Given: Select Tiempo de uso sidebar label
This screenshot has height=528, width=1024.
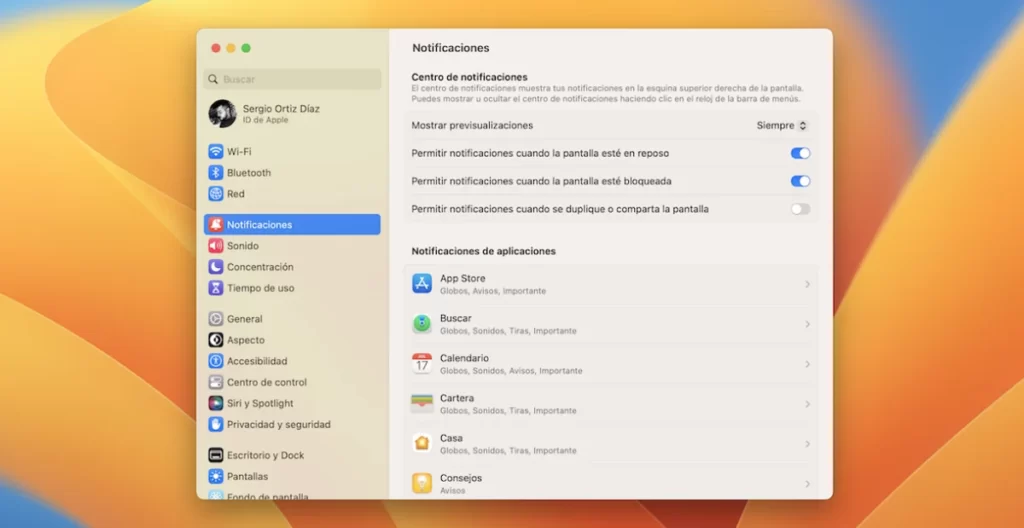Looking at the screenshot, I should click(261, 288).
